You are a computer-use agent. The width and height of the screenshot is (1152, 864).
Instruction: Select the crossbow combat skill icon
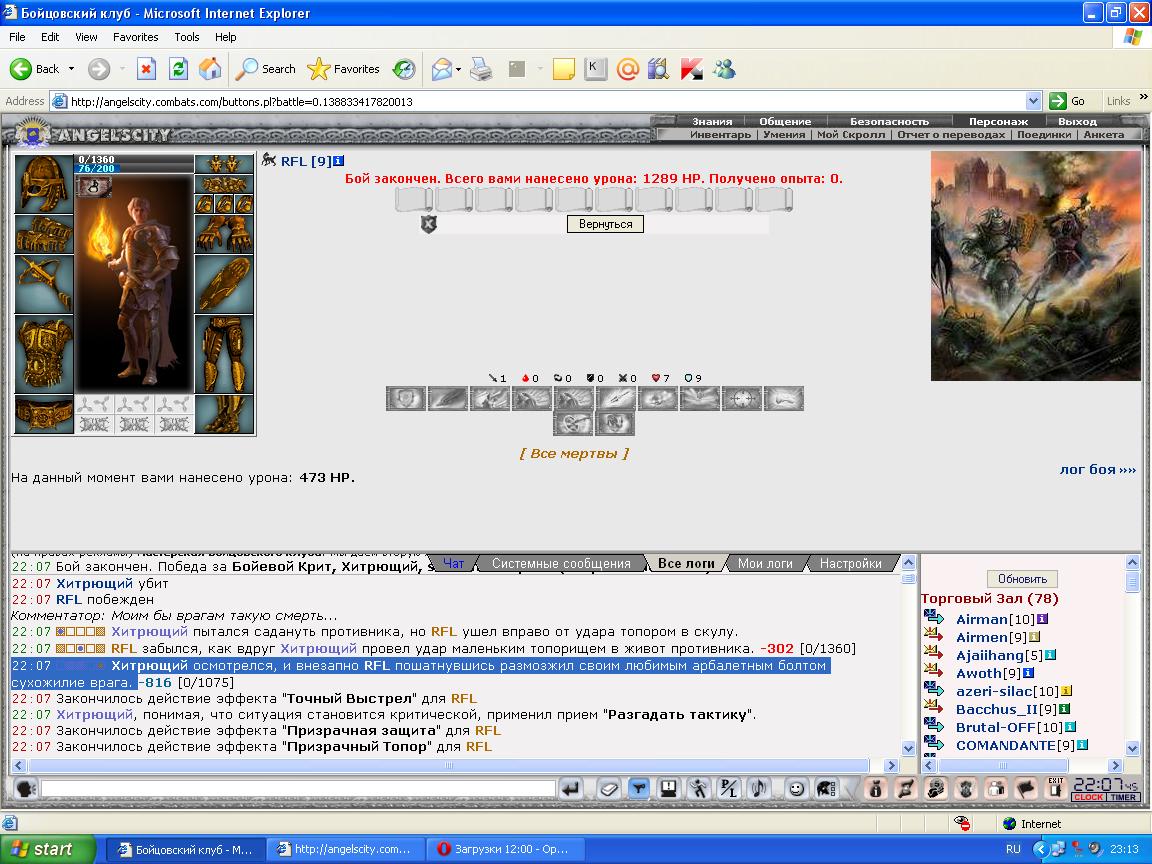pos(573,423)
